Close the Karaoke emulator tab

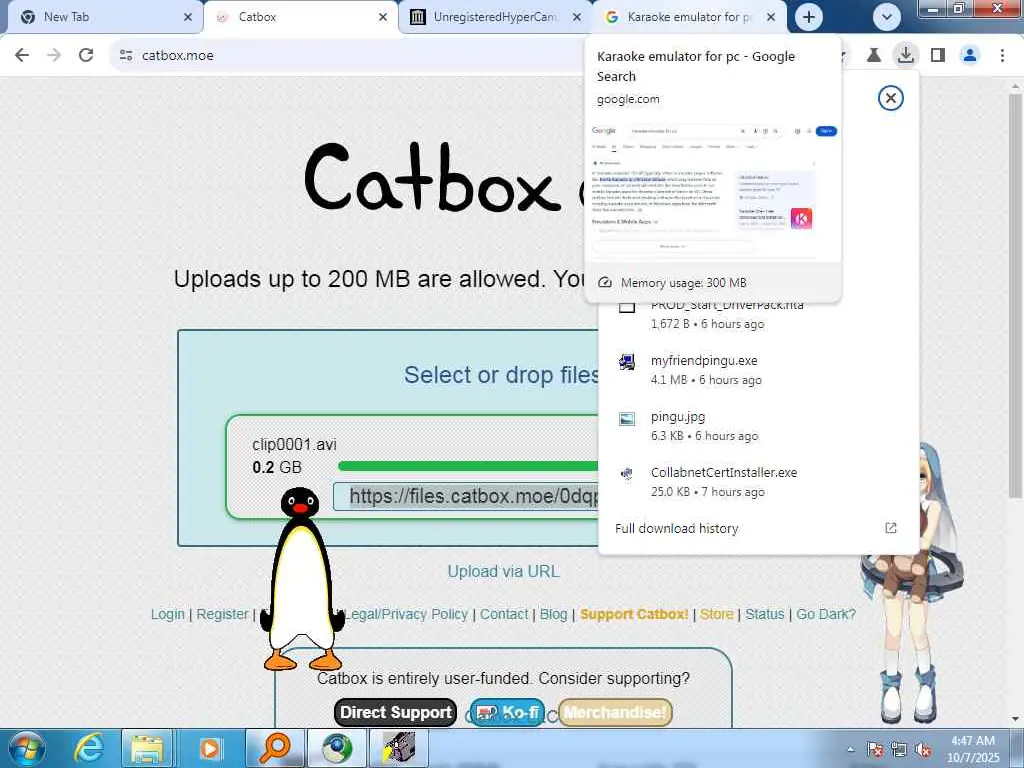[771, 17]
